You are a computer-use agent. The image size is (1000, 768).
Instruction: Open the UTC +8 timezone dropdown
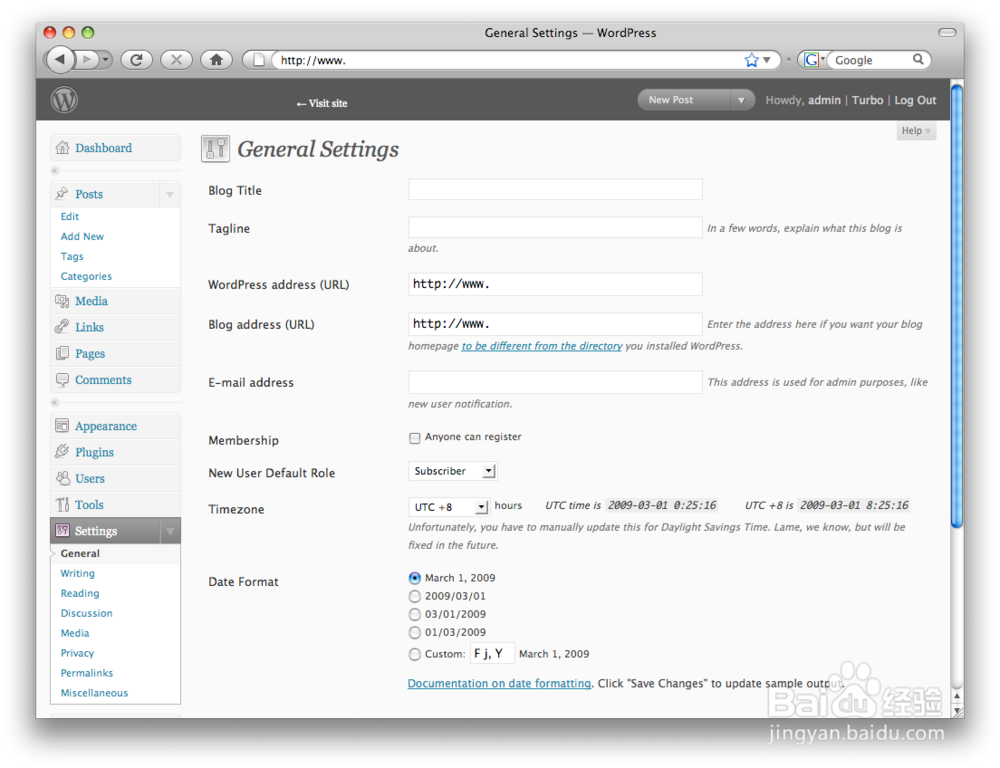click(x=449, y=506)
